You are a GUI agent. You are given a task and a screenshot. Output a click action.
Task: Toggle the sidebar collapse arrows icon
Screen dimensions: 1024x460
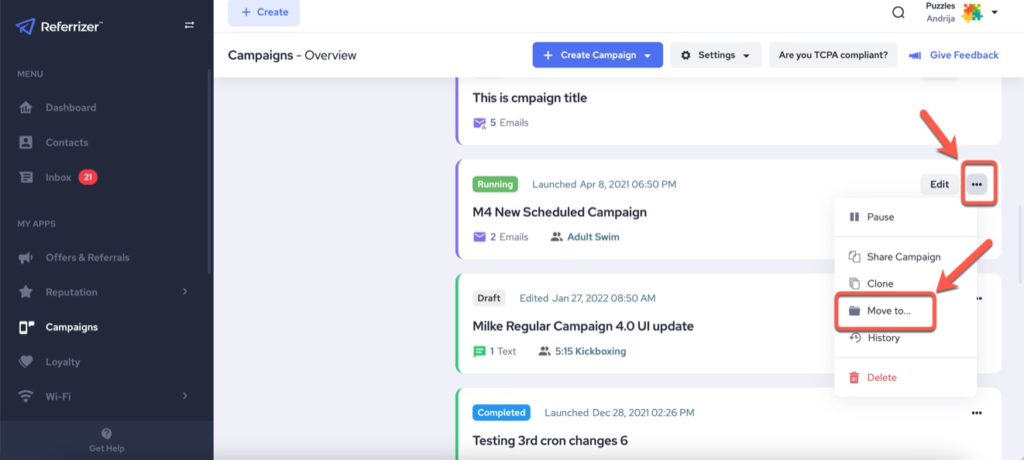click(x=189, y=25)
